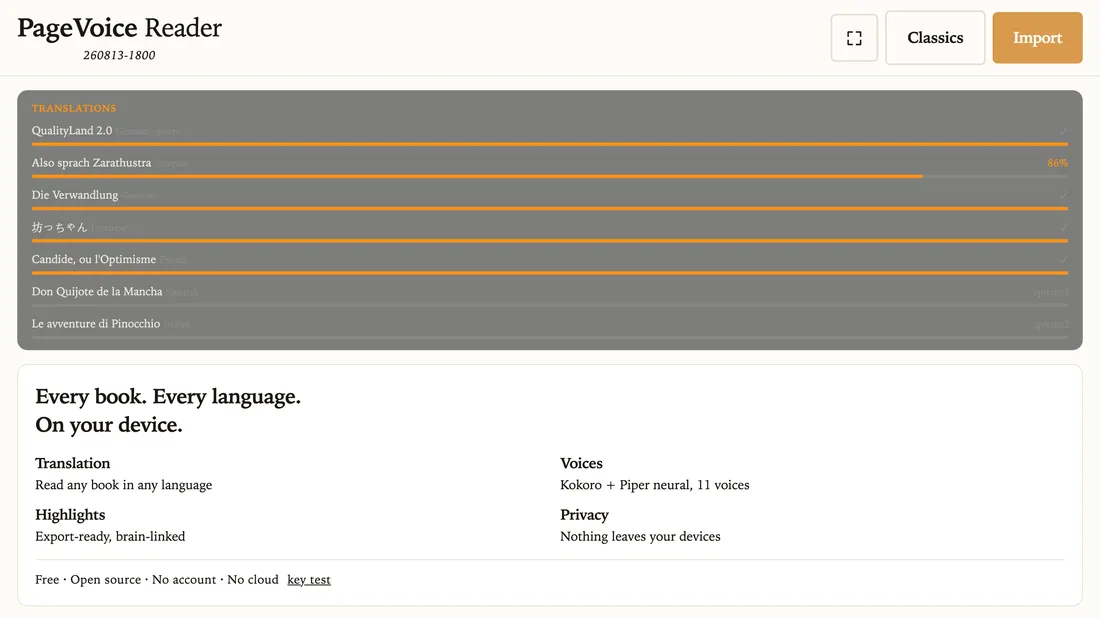Click the Also sprach Zarathustra progress bar
This screenshot has height=618, width=1100.
(549, 176)
